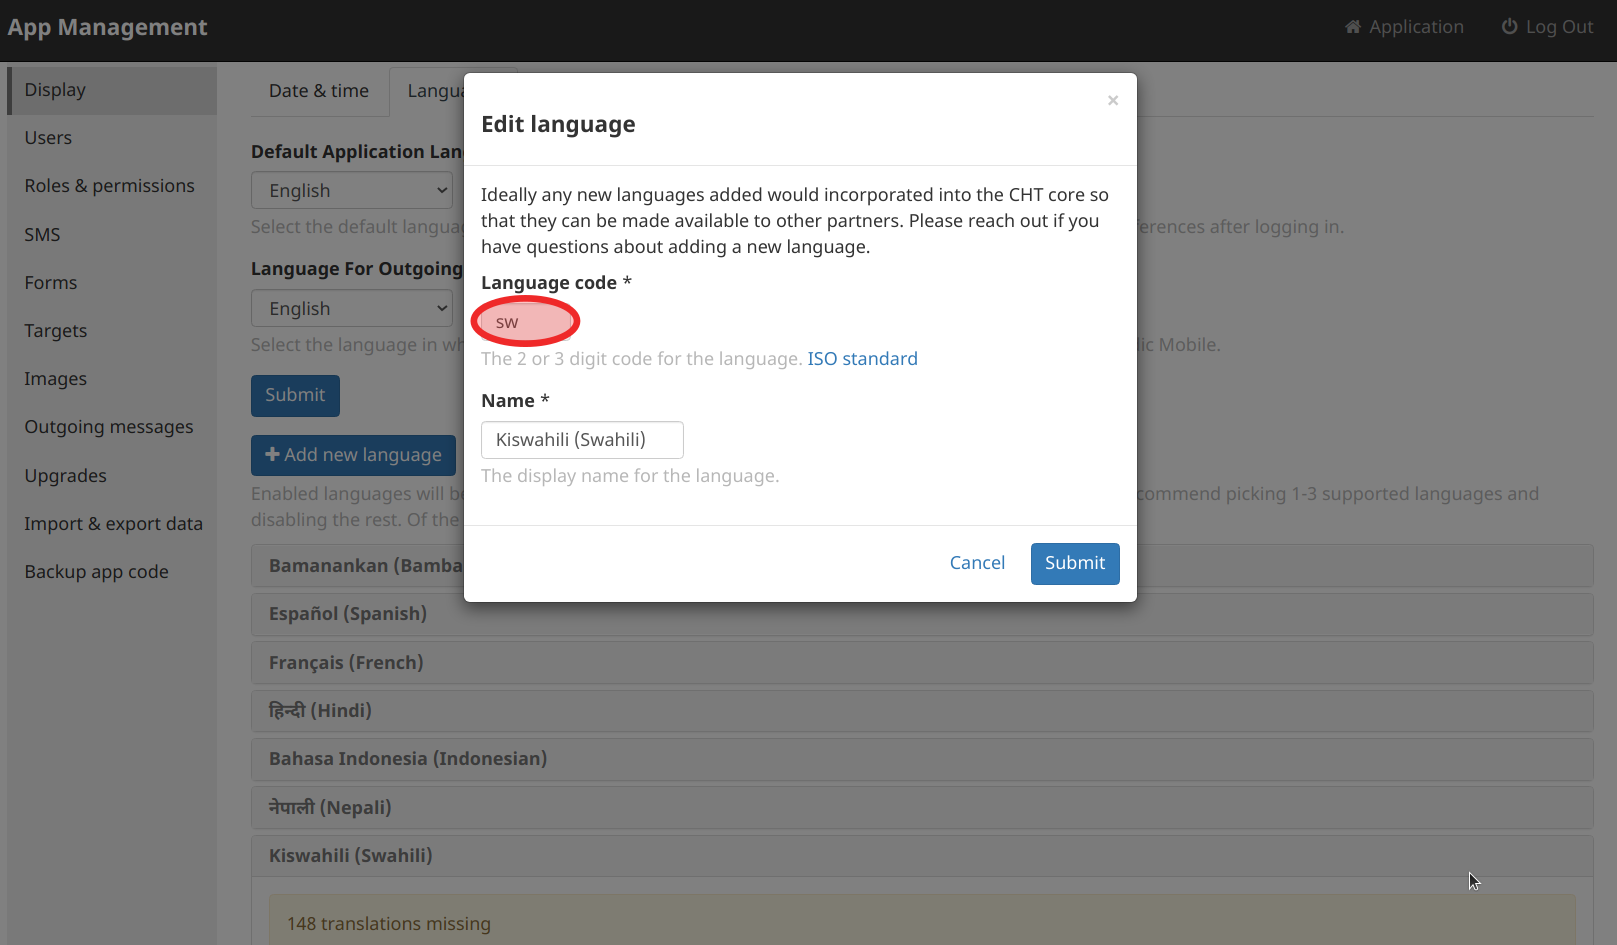Image resolution: width=1617 pixels, height=945 pixels.
Task: Click the Submit button under language dropdowns
Action: (295, 395)
